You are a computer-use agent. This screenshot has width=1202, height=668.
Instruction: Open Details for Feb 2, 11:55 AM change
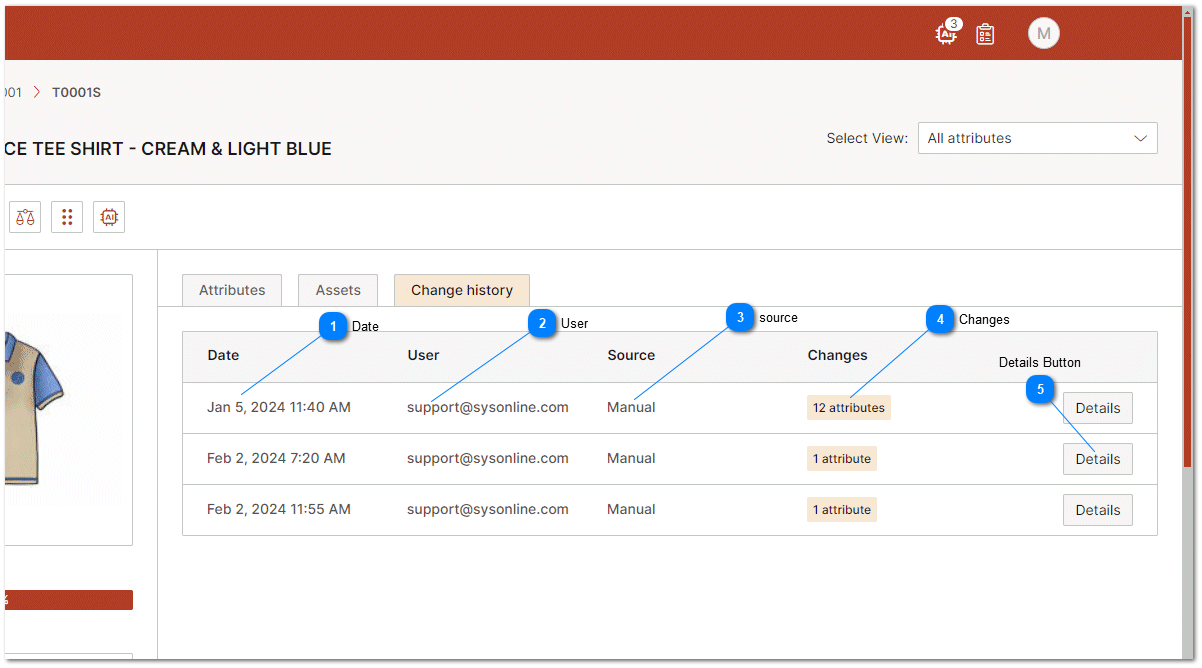pos(1097,510)
